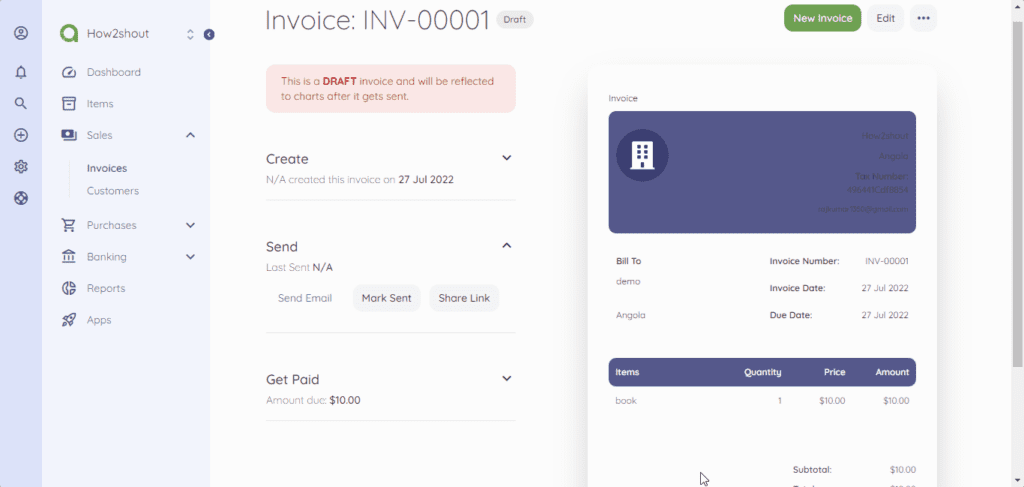Image resolution: width=1024 pixels, height=487 pixels.
Task: Click the search magnifier icon
Action: click(x=21, y=103)
